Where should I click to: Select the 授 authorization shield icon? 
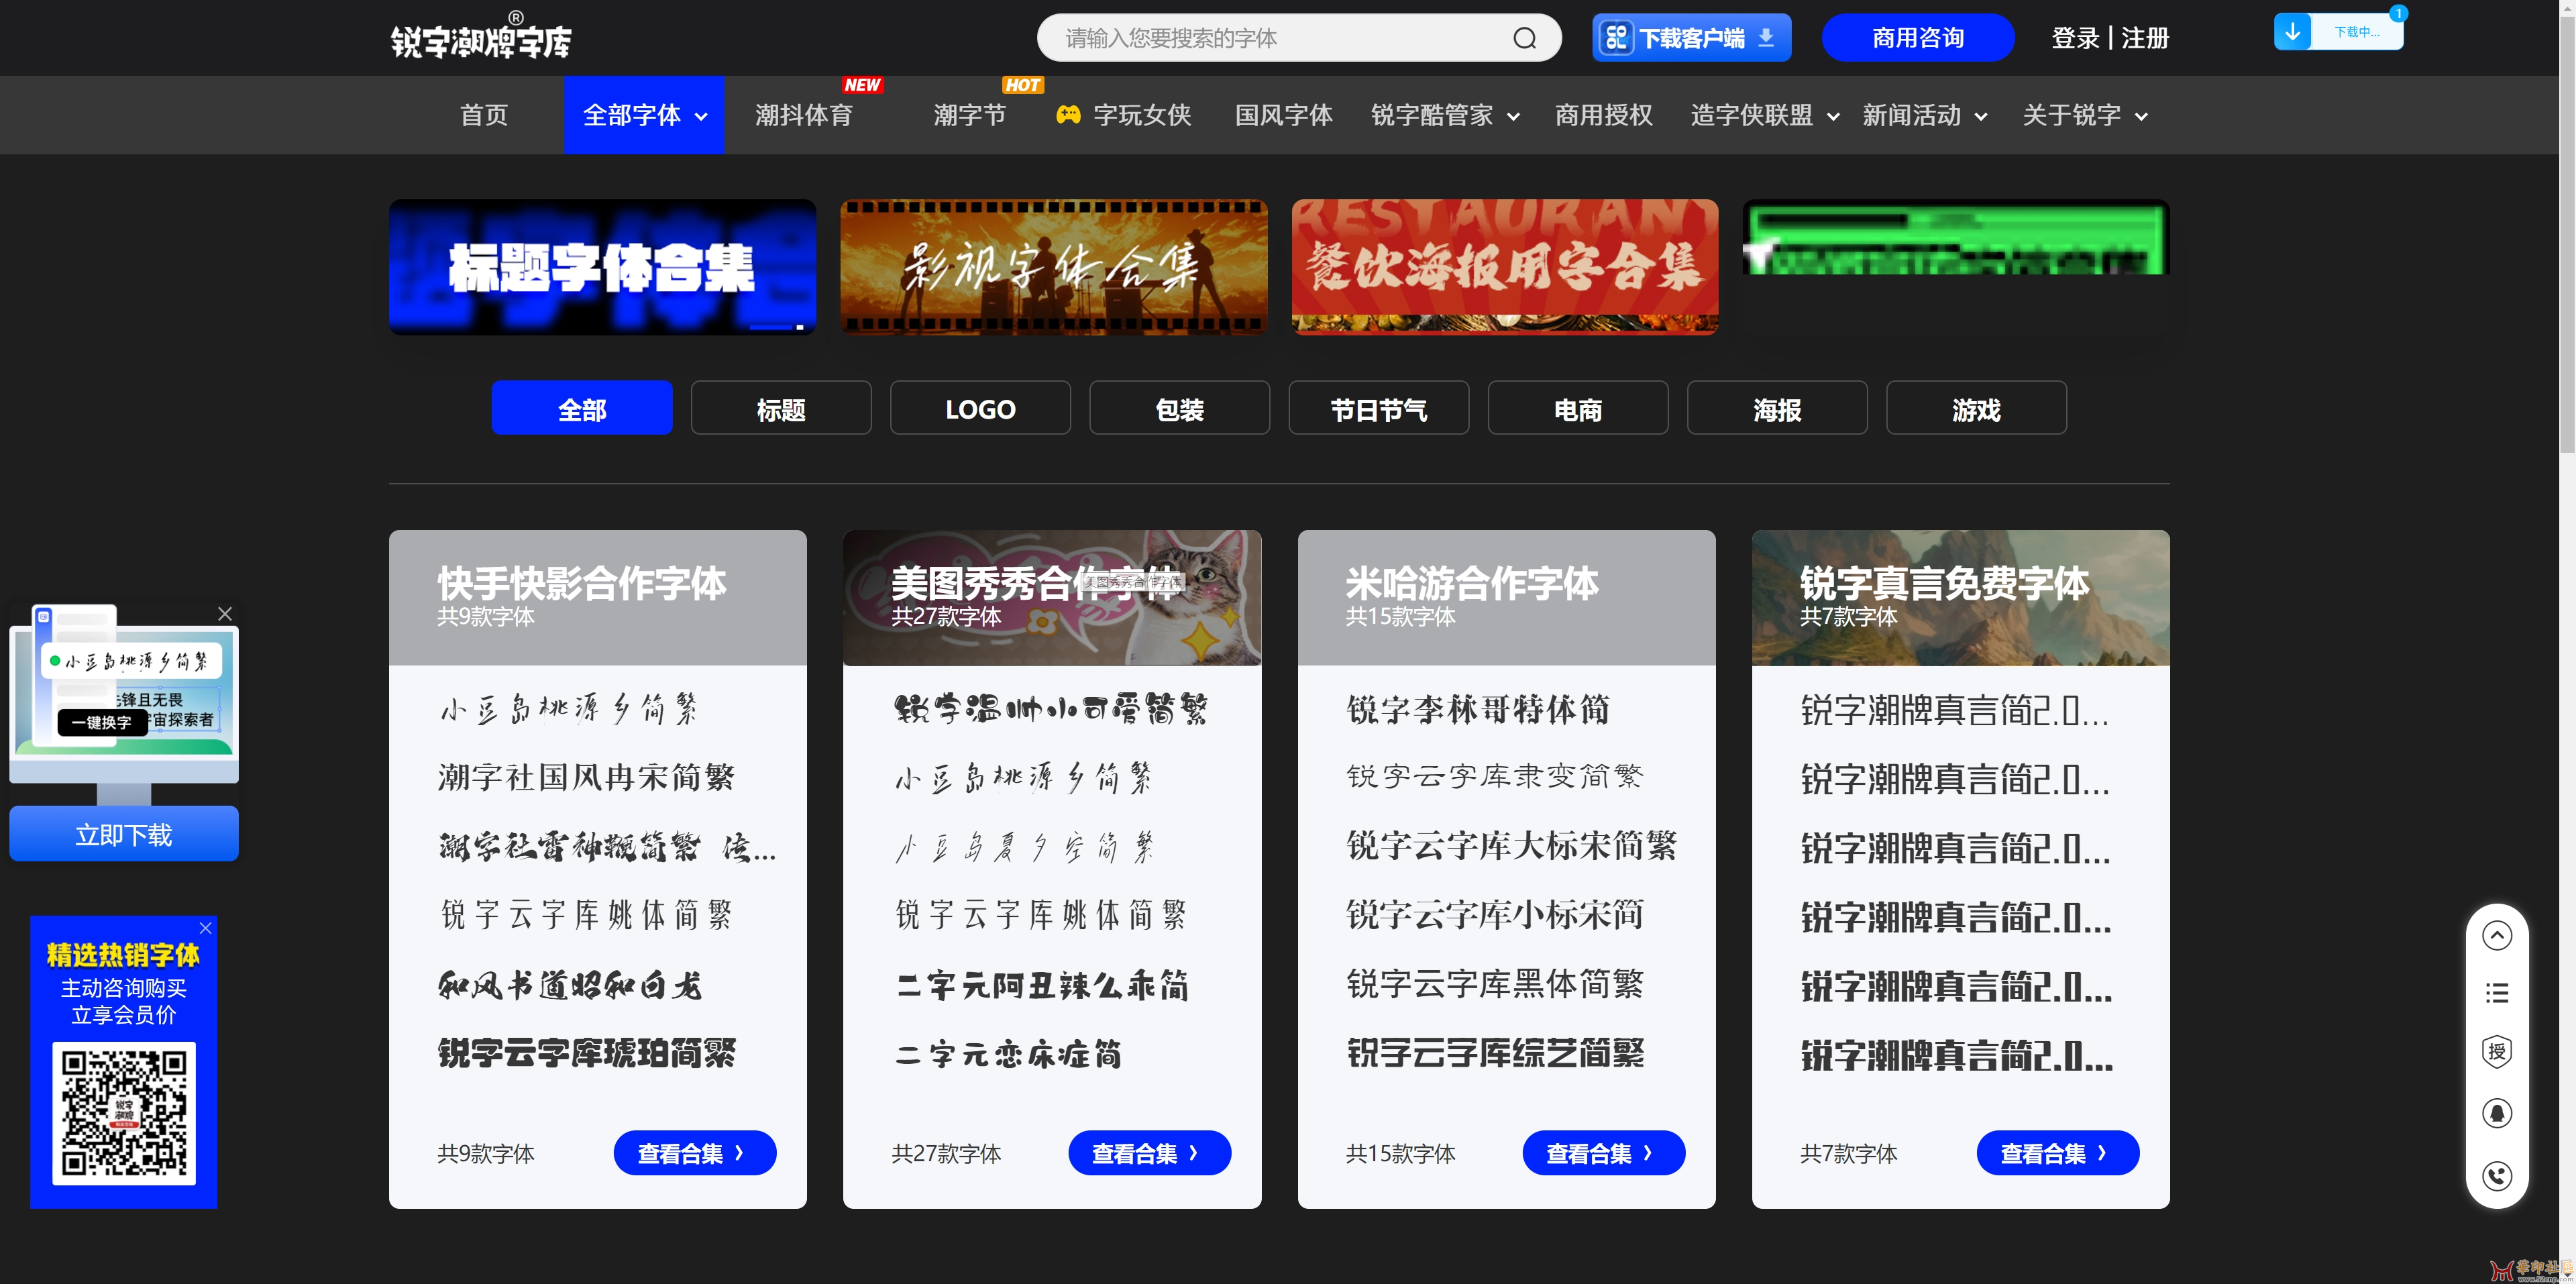click(2497, 1051)
